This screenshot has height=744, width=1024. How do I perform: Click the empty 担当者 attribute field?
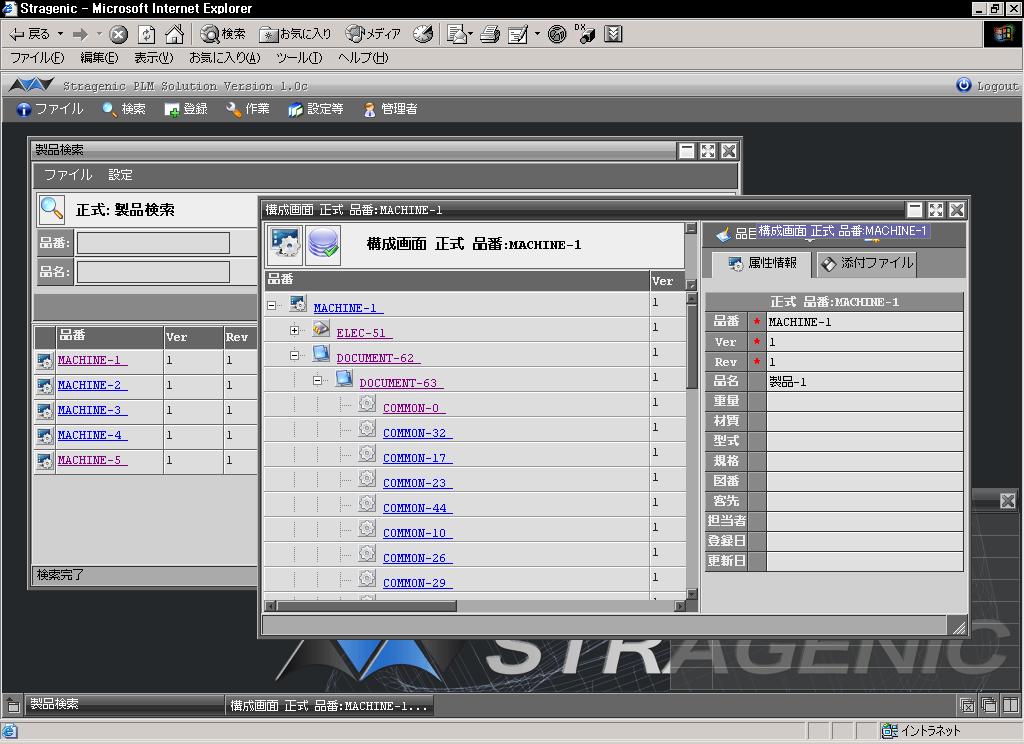[x=865, y=521]
